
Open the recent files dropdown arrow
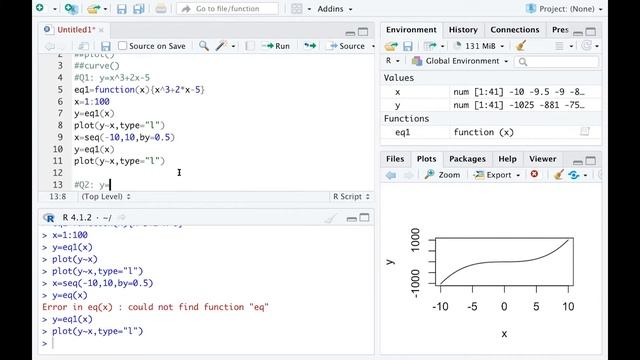click(x=105, y=9)
